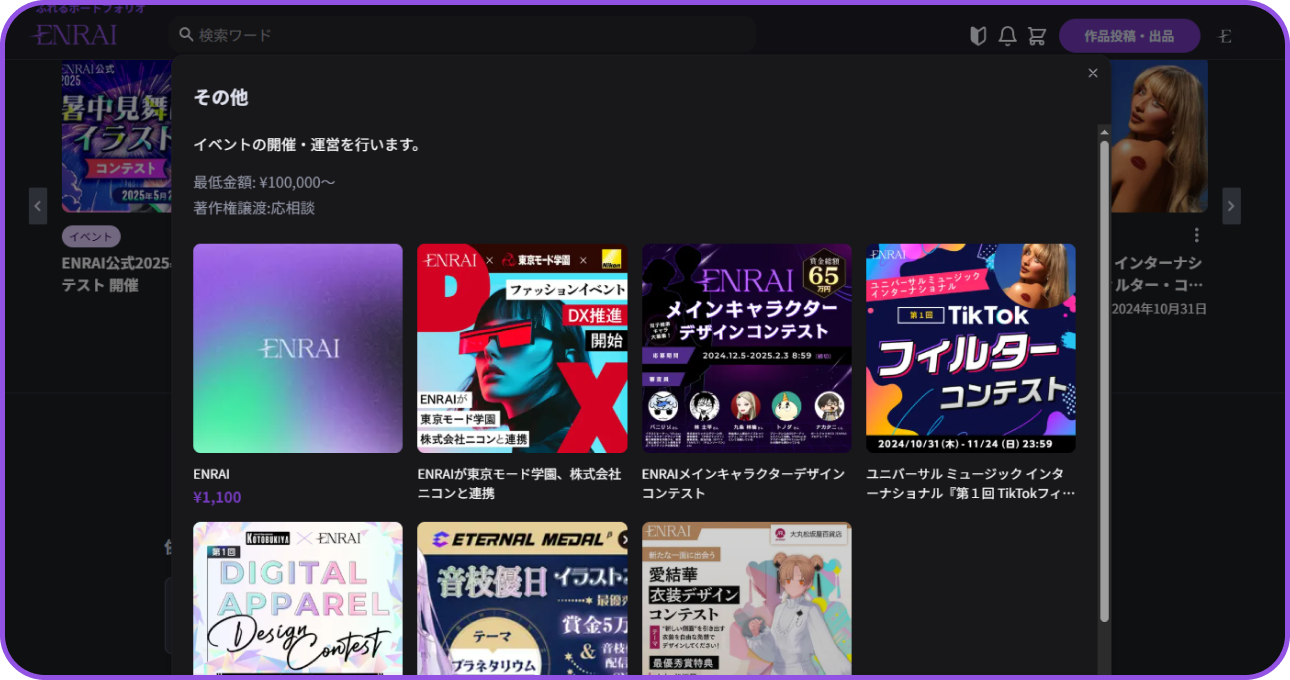Click 最低金額: ¥100,000〜 text
This screenshot has height=680, width=1290.
tap(264, 182)
